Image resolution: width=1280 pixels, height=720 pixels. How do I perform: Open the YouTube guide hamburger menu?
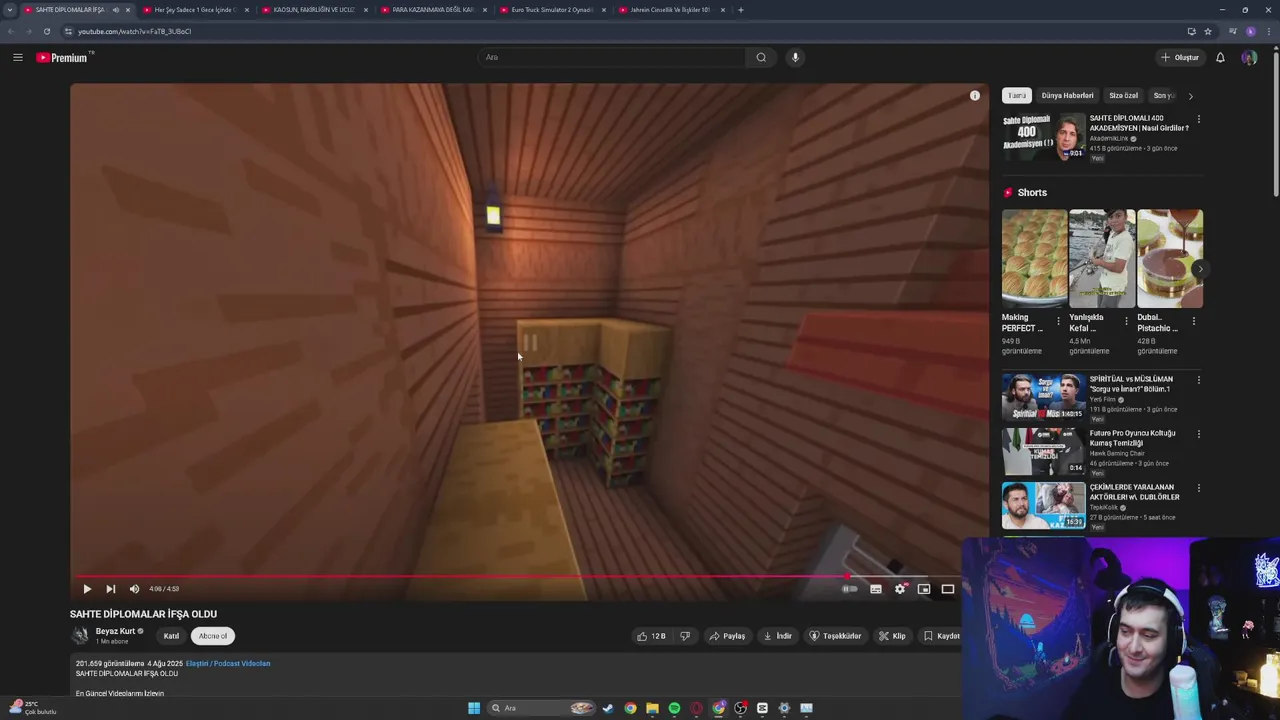[18, 57]
